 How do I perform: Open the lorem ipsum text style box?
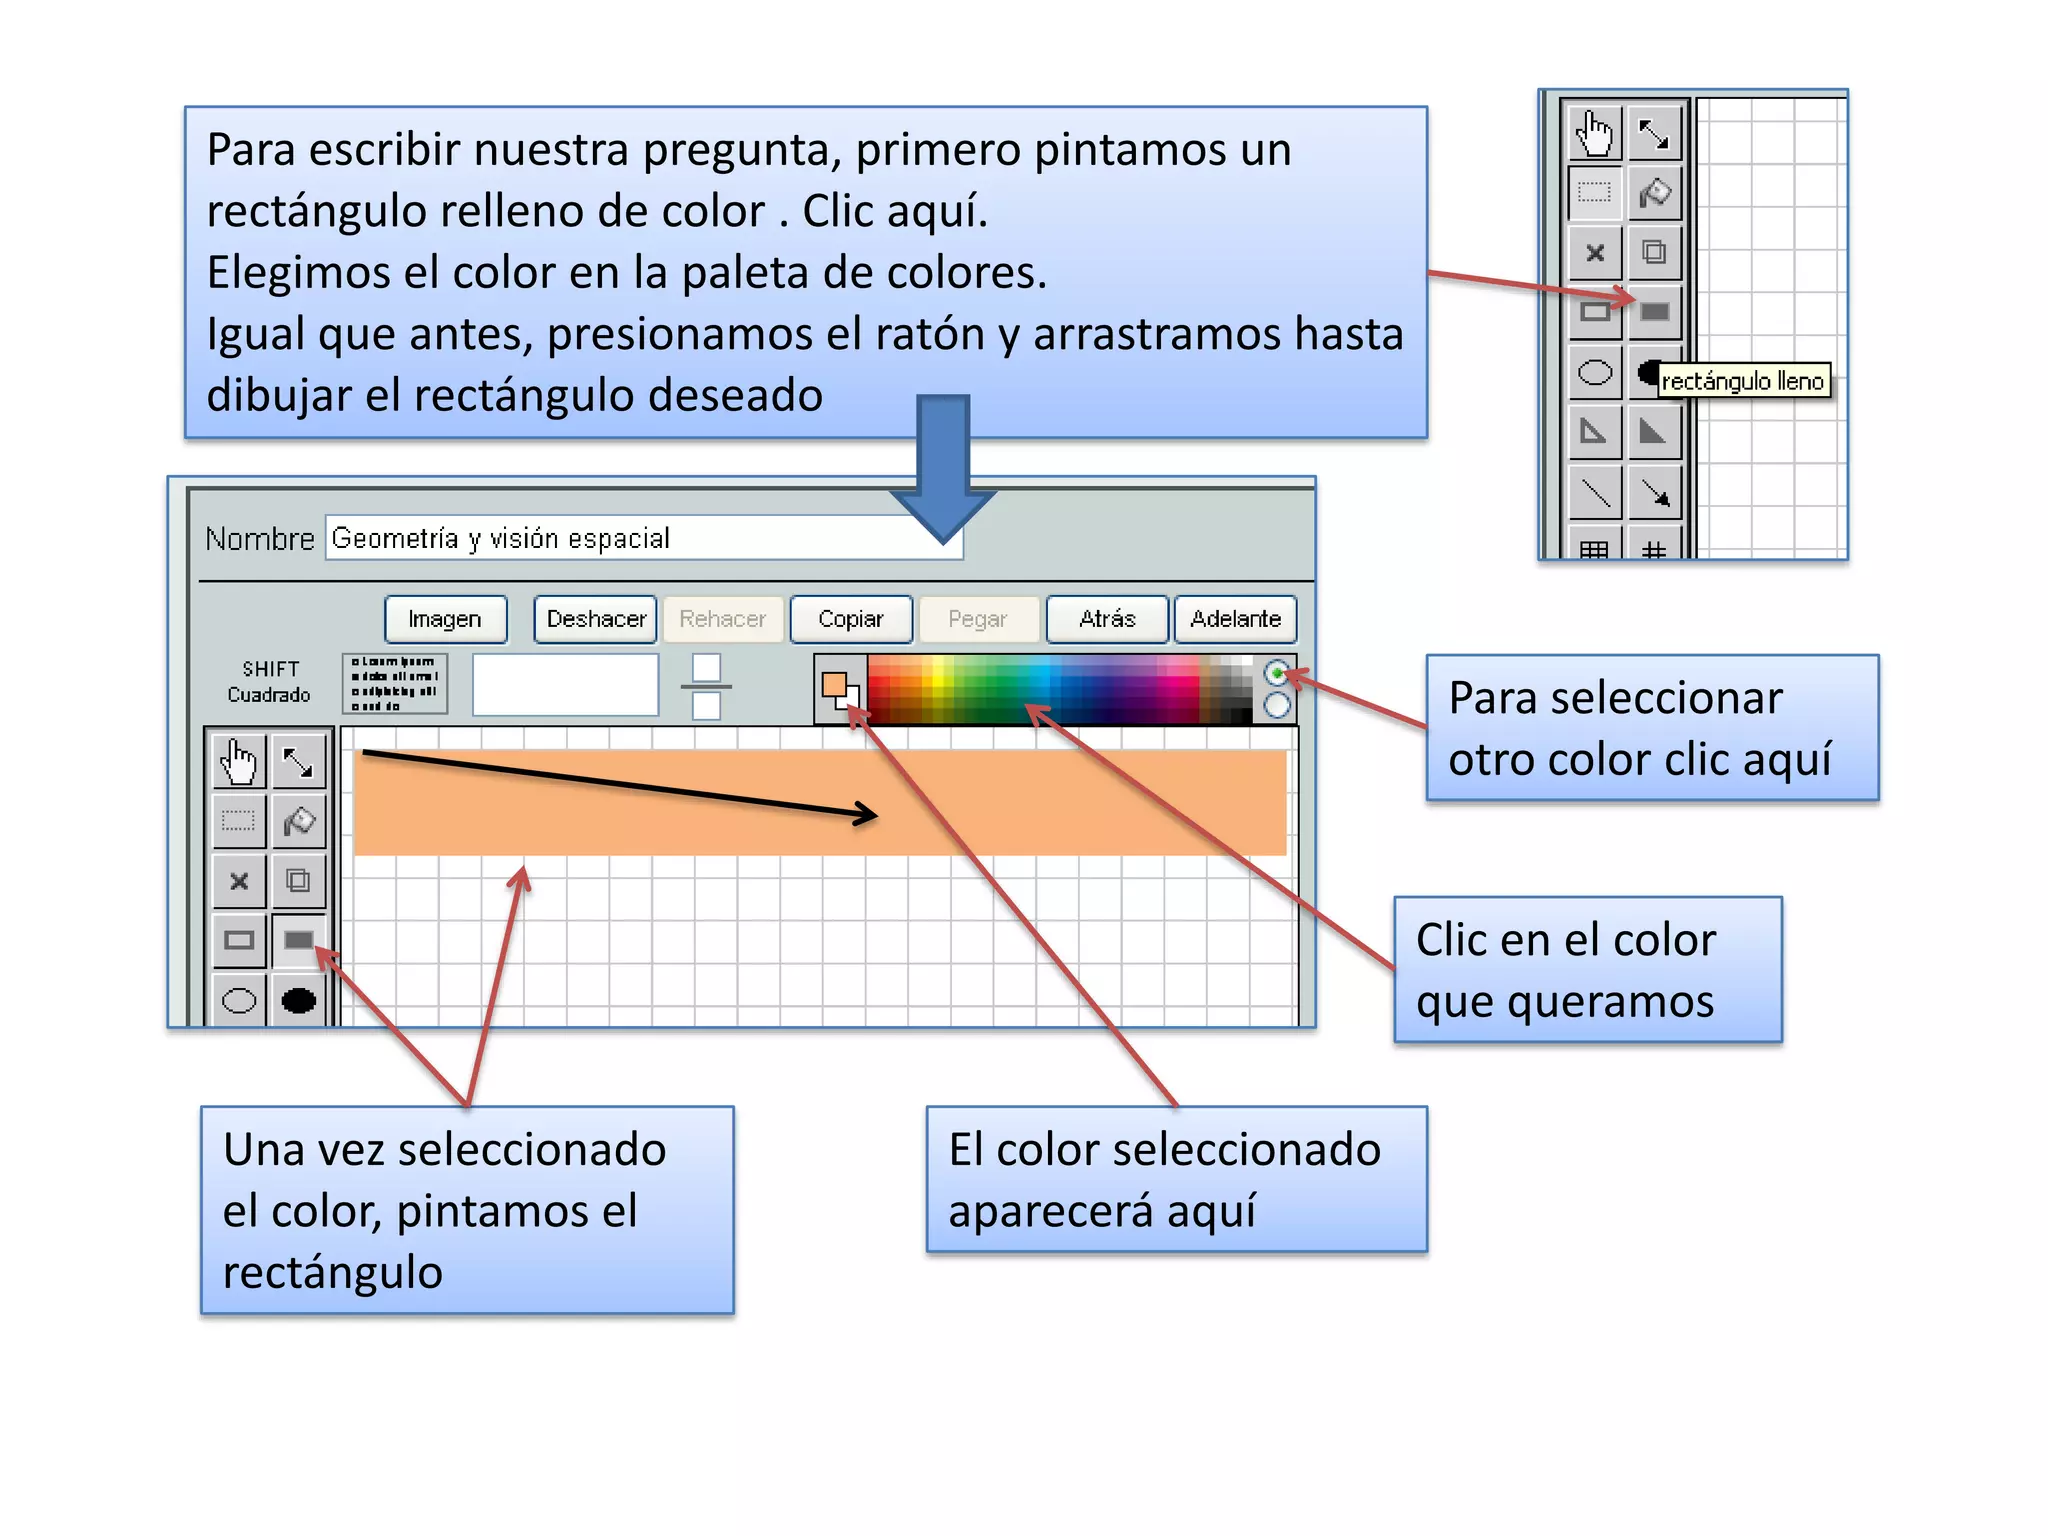click(395, 684)
